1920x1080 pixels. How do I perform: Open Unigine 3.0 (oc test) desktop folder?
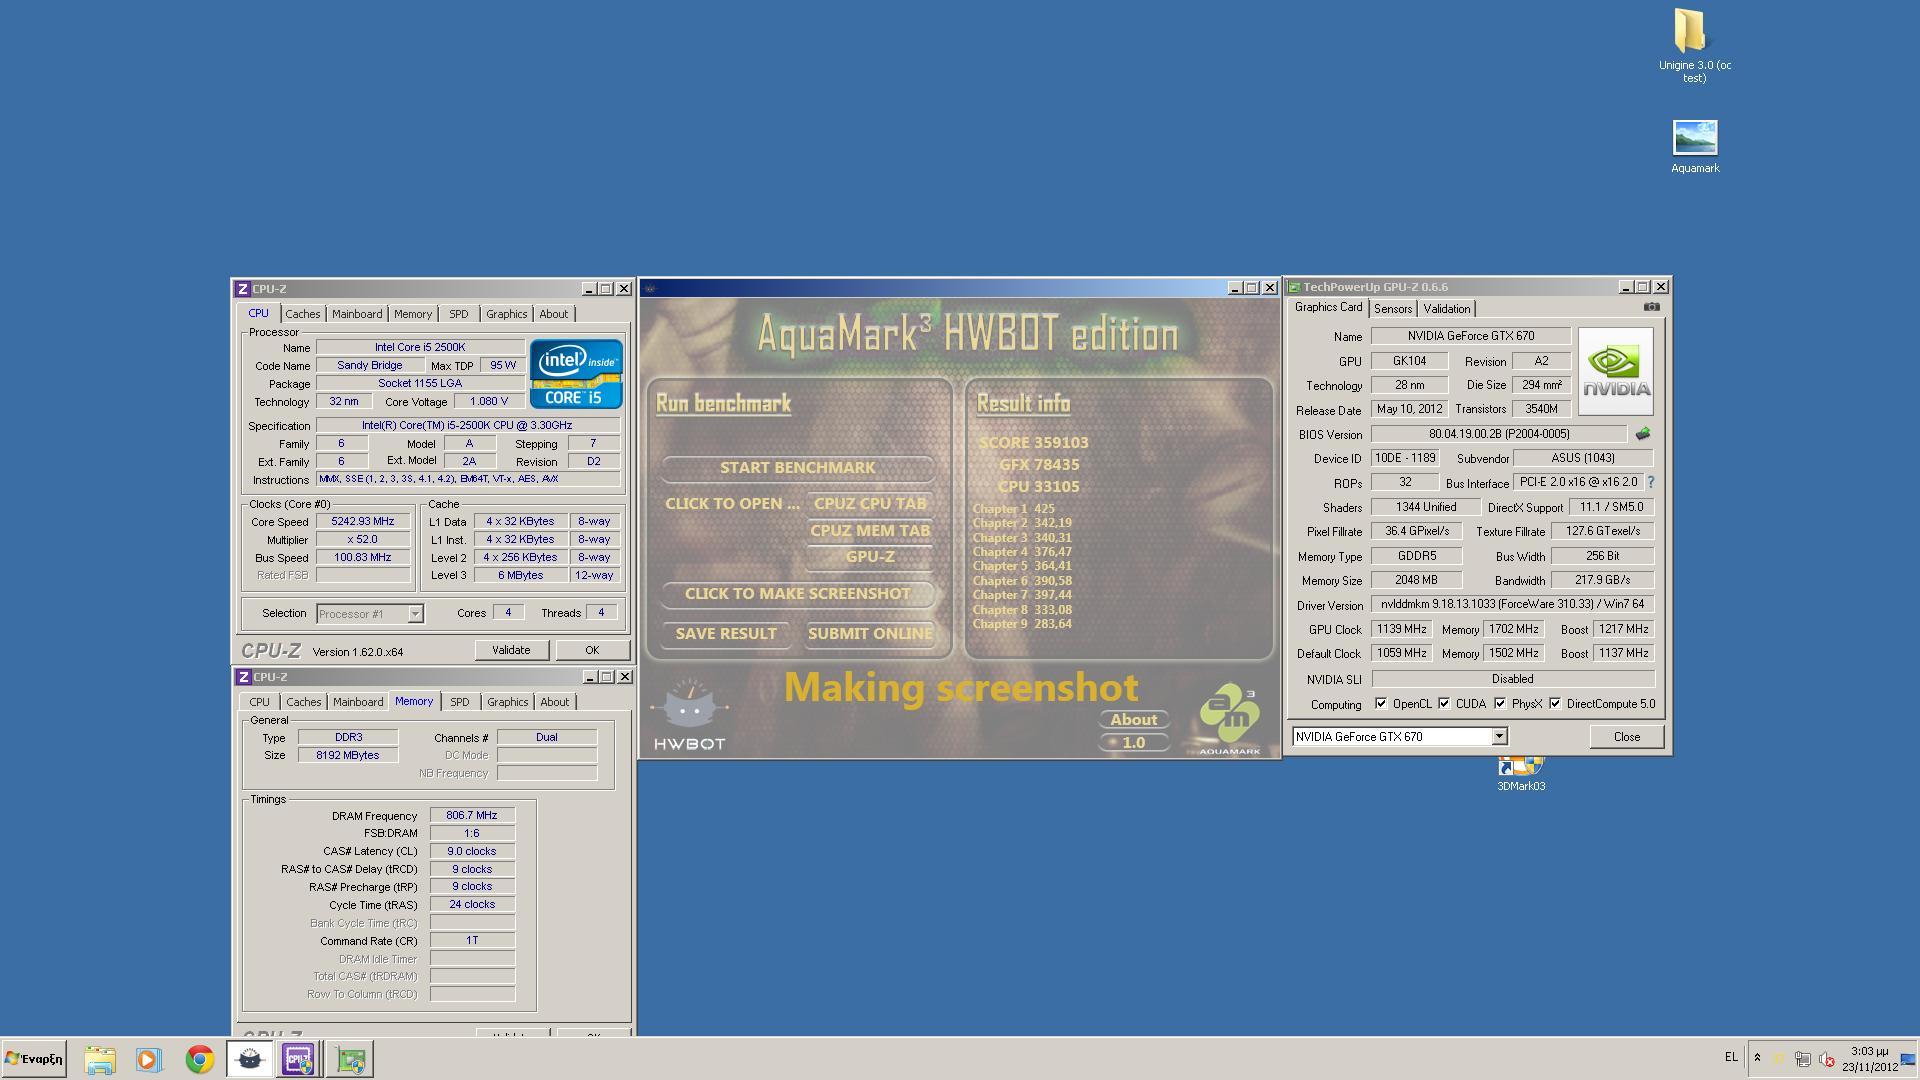pos(1694,45)
